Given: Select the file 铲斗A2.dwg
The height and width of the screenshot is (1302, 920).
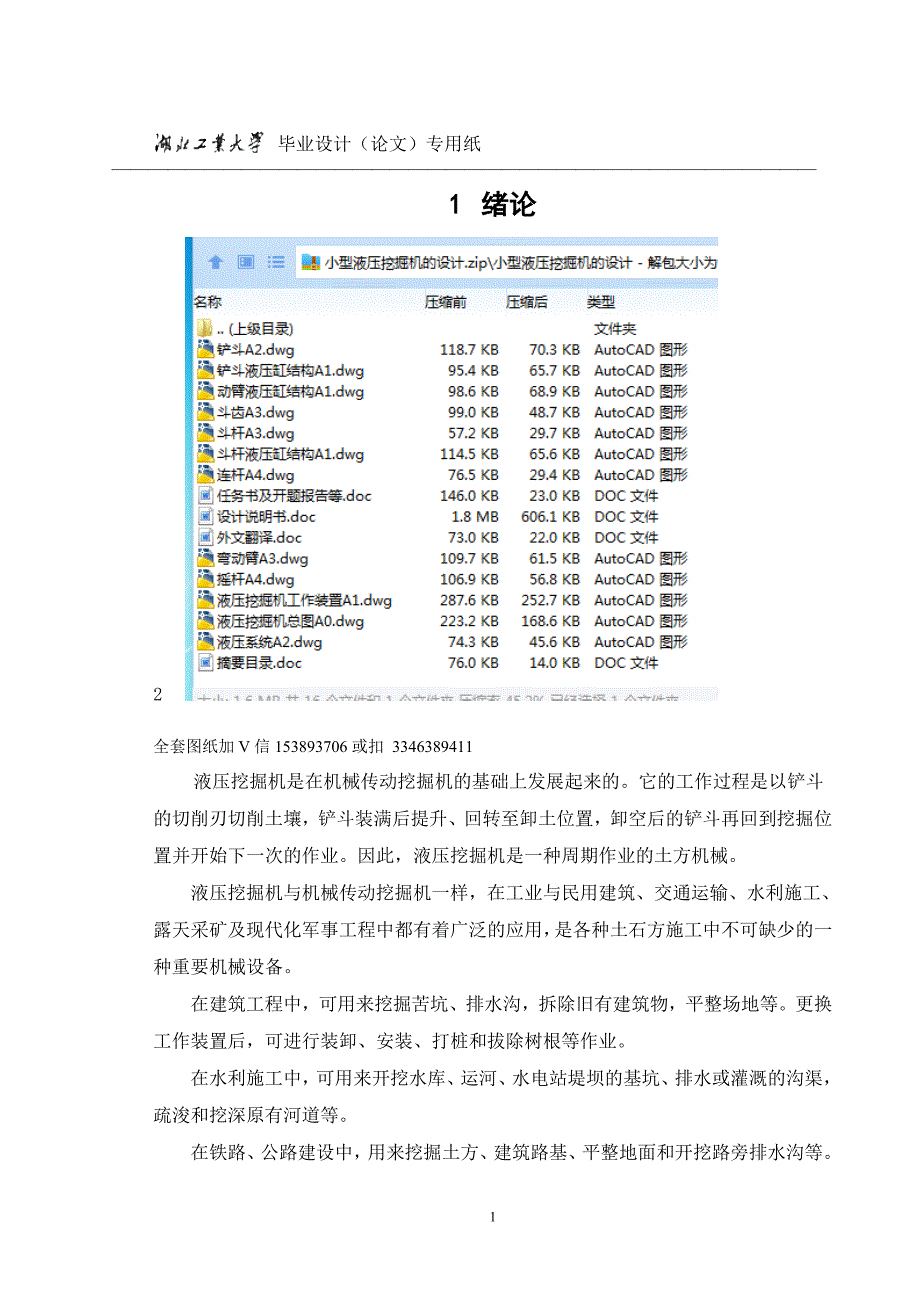Looking at the screenshot, I should pos(256,350).
